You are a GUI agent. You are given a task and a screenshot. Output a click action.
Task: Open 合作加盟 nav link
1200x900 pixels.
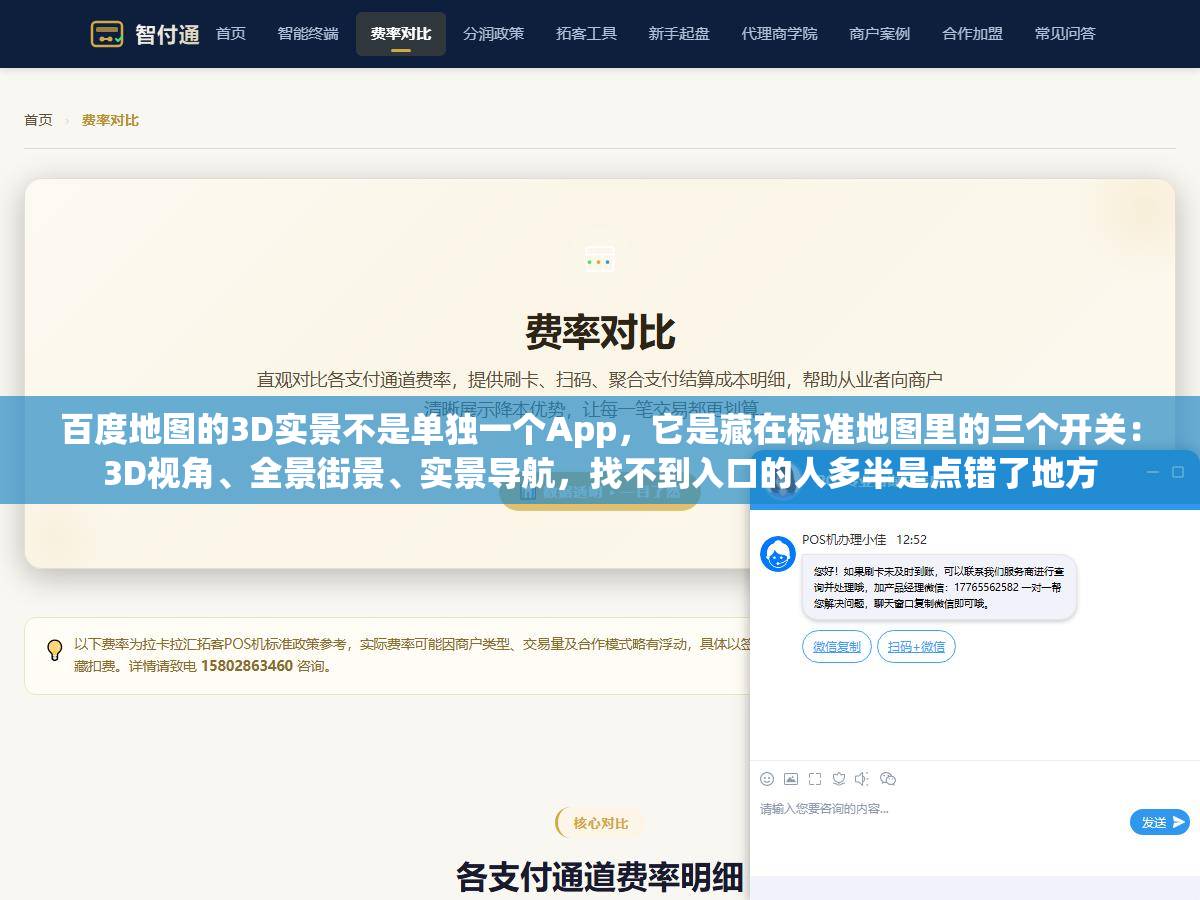tap(972, 34)
